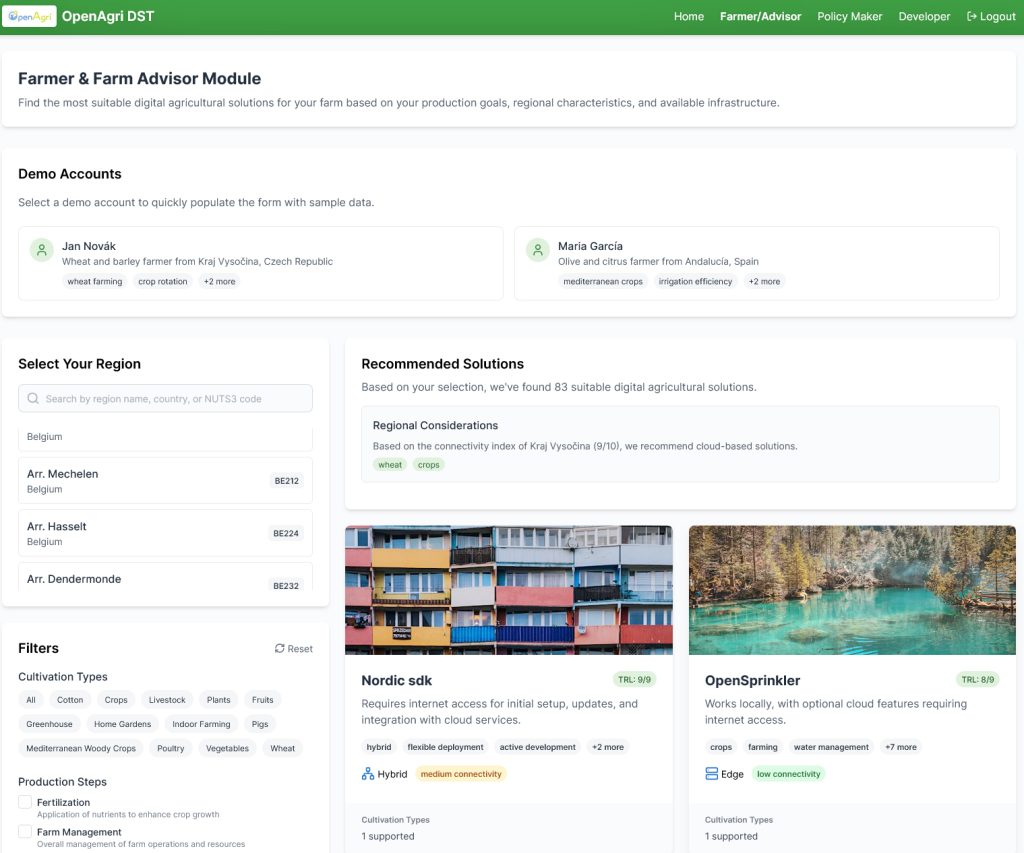Check the Farm Management production step
Viewport: 1024px width, 853px height.
[25, 832]
